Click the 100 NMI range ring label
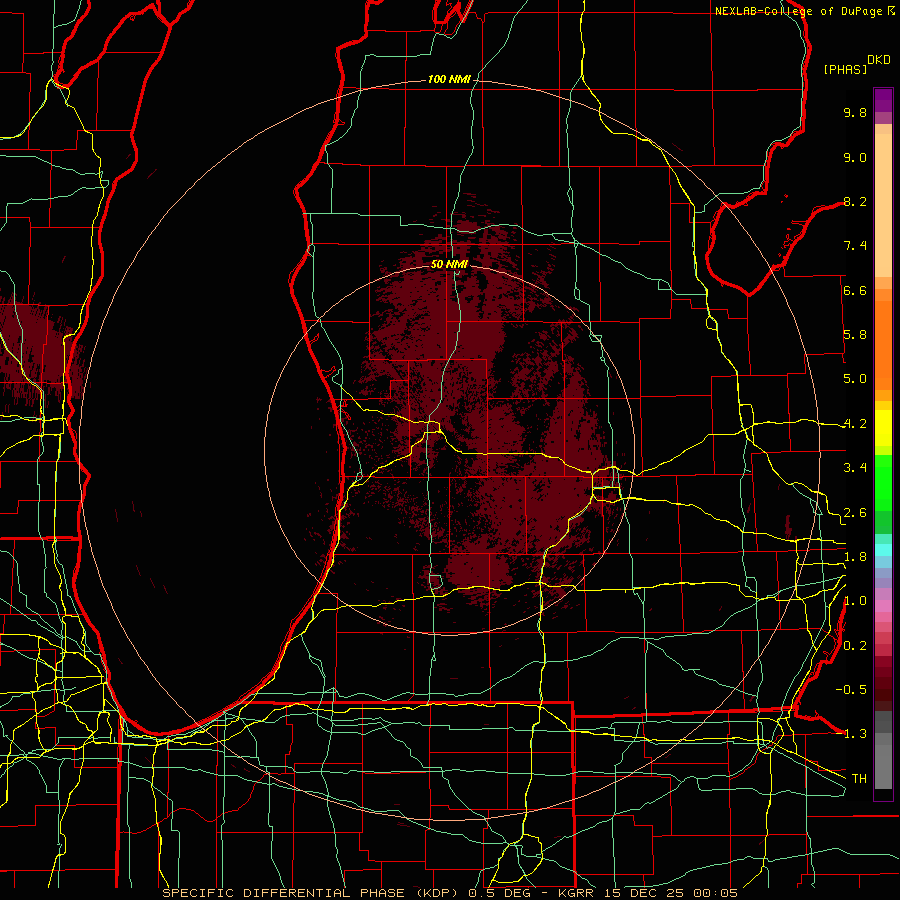The height and width of the screenshot is (900, 900). tap(449, 79)
